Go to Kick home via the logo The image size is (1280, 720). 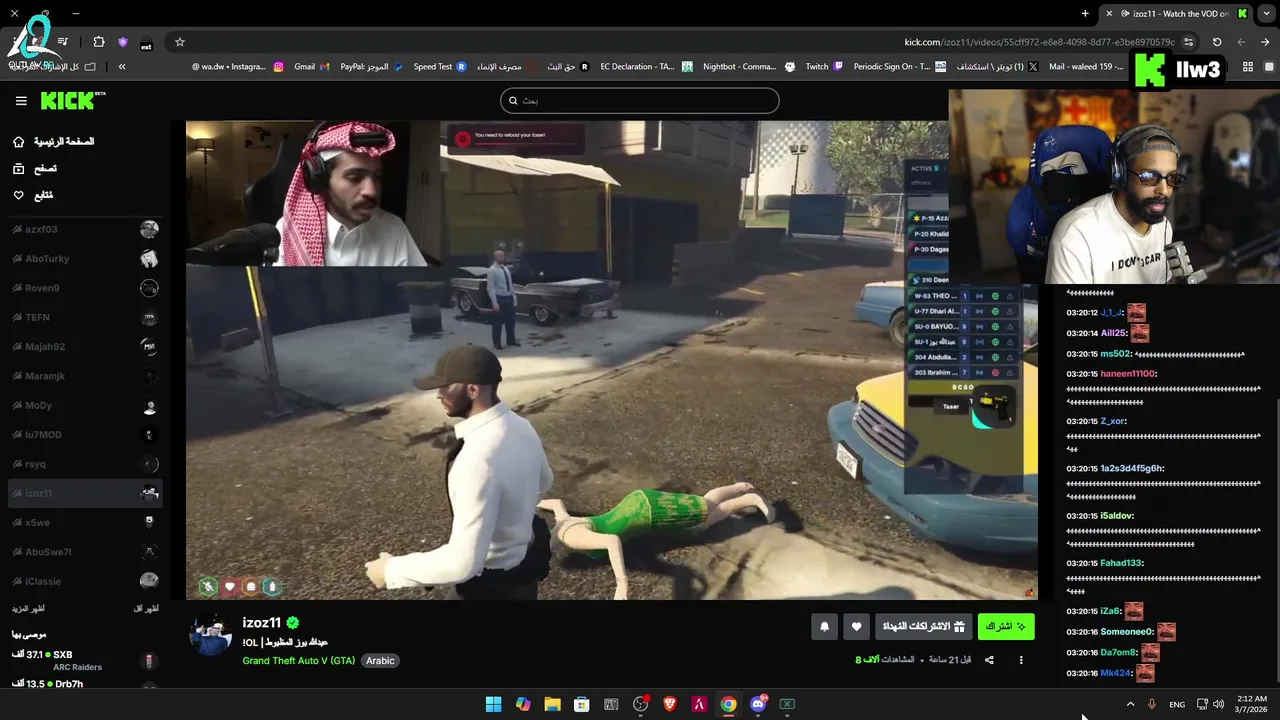click(x=72, y=100)
